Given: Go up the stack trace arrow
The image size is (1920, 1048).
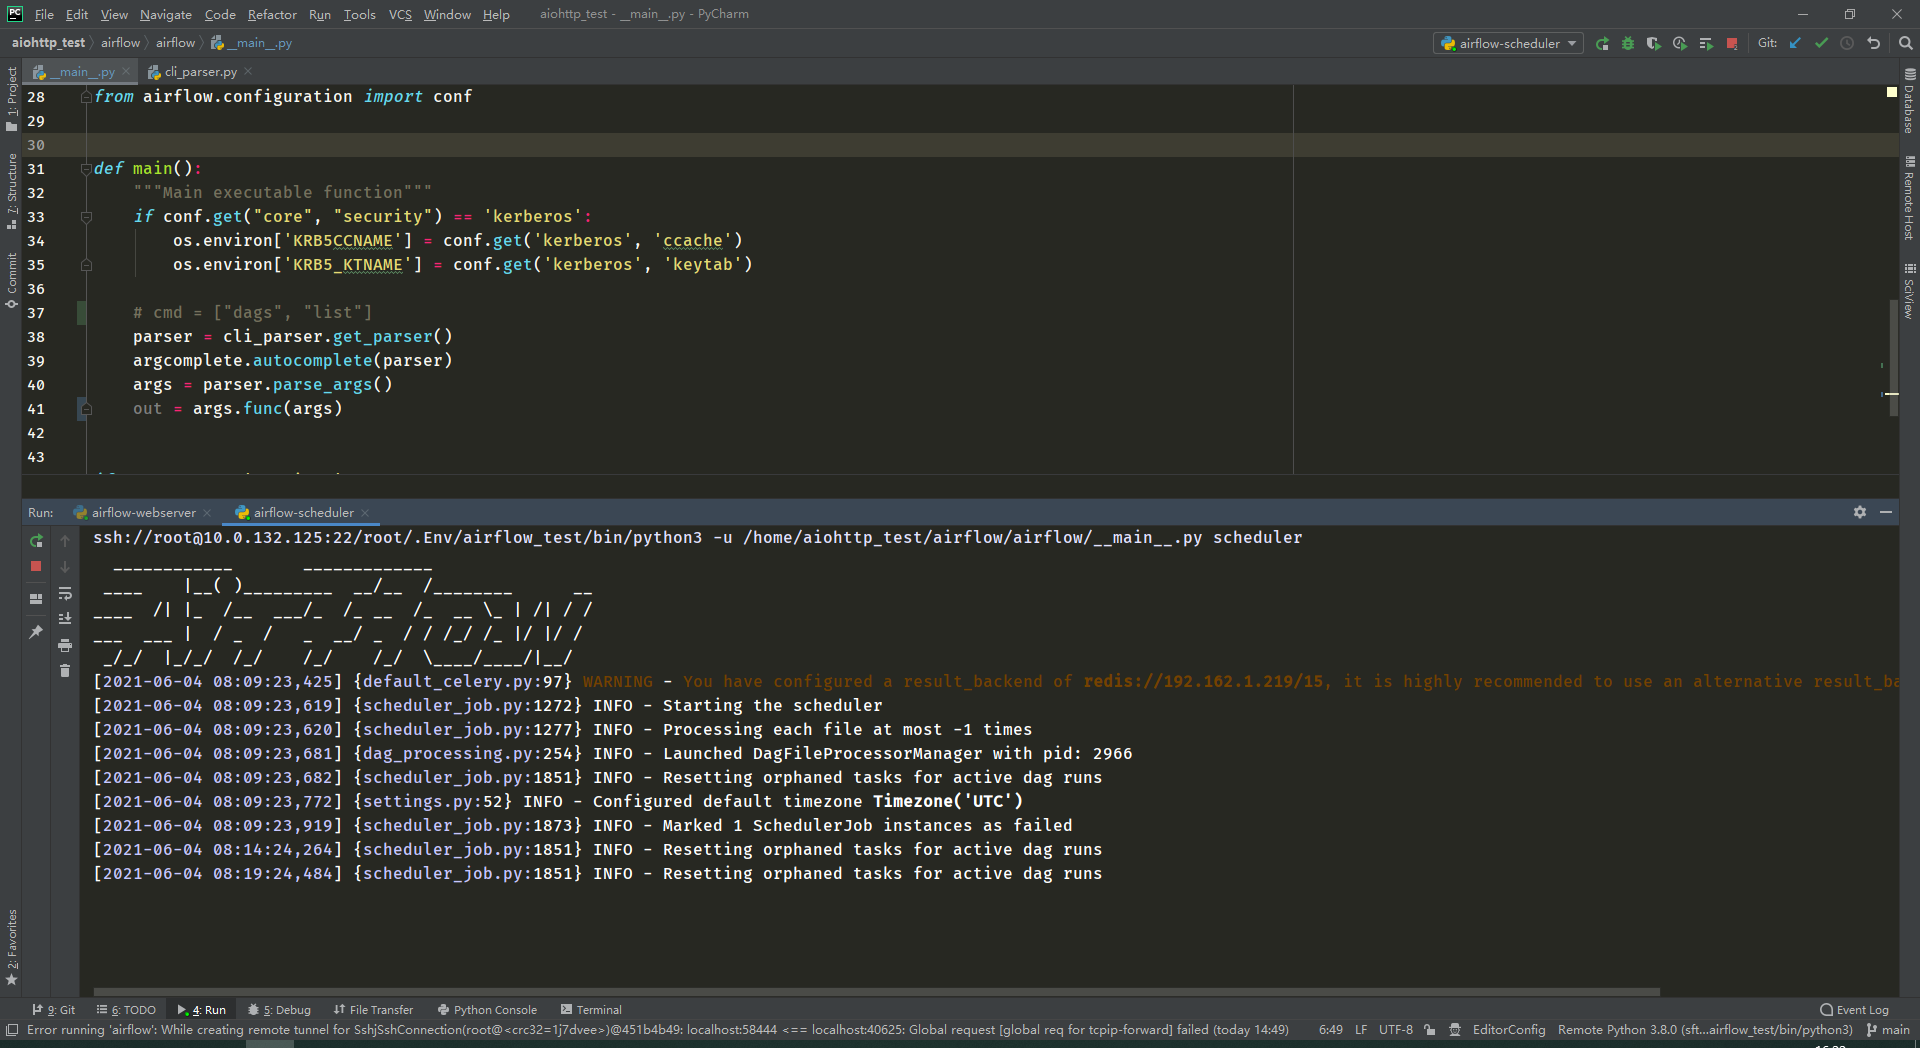Looking at the screenshot, I should [x=65, y=541].
